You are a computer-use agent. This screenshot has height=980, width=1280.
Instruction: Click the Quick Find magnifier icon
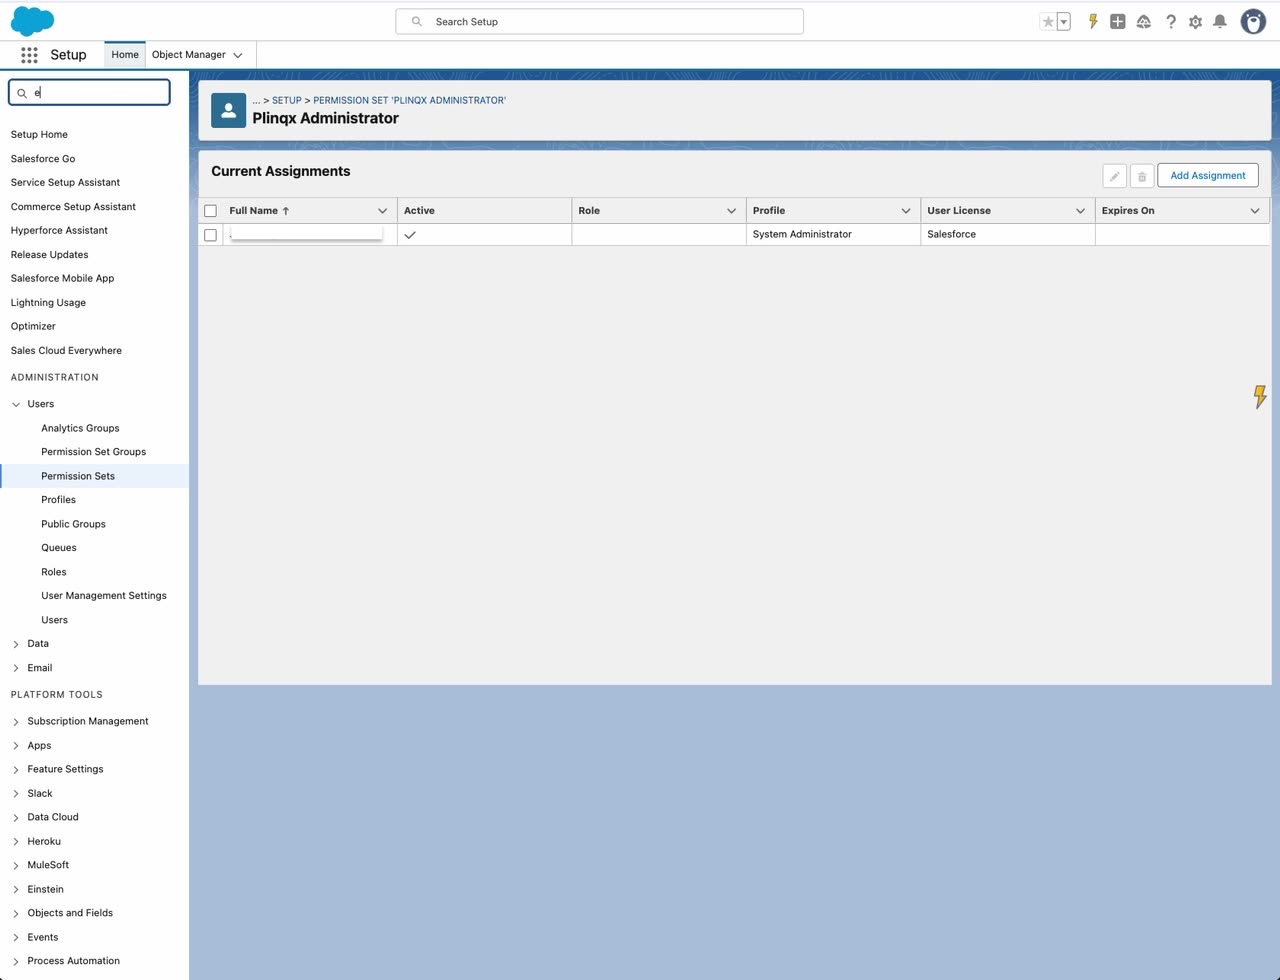coord(22,93)
